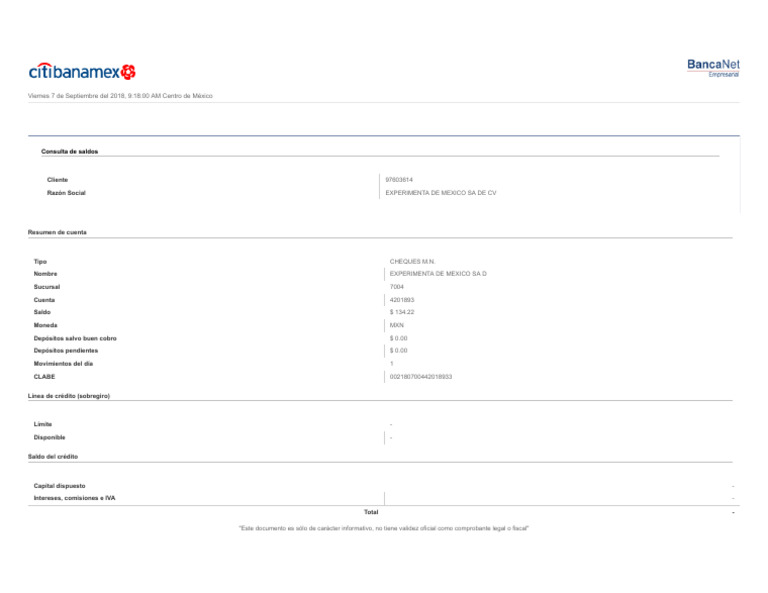The width and height of the screenshot is (768, 593).
Task: Select the client number 97603814
Action: click(x=399, y=180)
